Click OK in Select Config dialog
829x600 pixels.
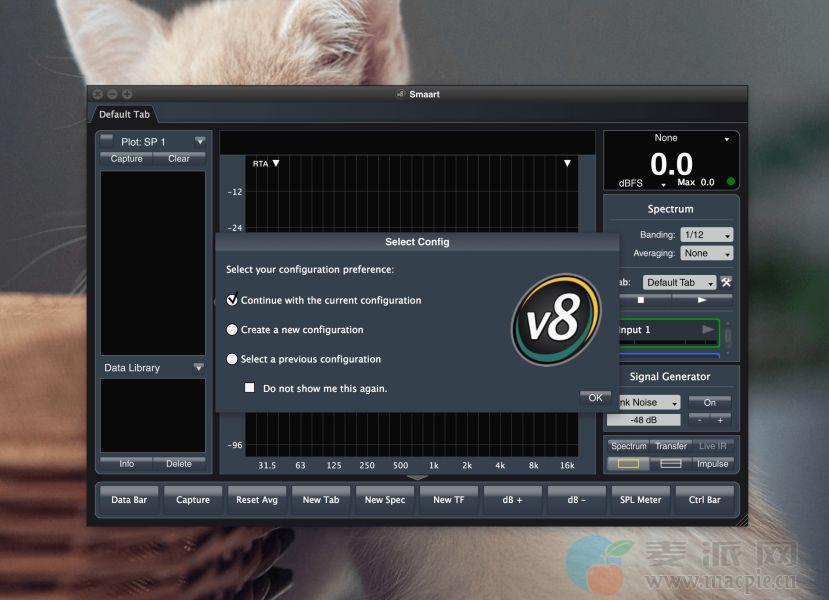595,398
